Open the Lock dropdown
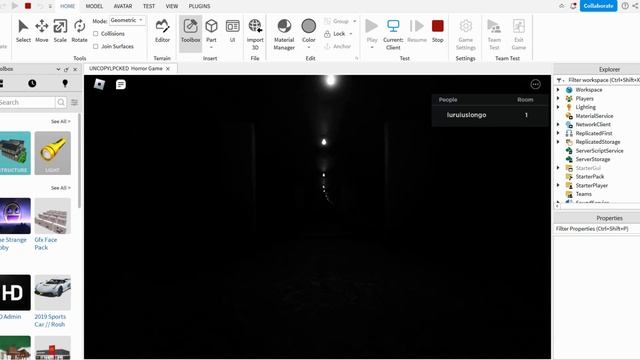 pyautogui.click(x=351, y=34)
